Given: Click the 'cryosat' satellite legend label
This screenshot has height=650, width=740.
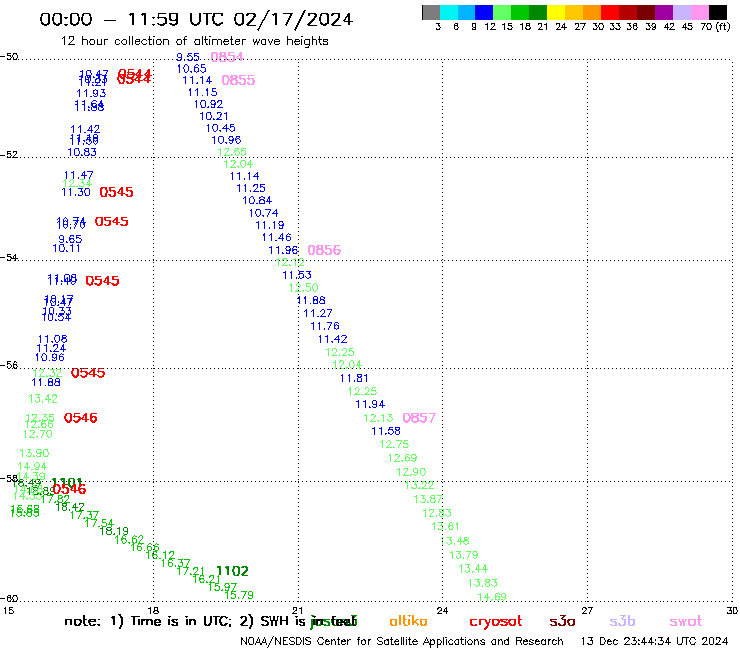Looking at the screenshot, I should pos(496,622).
